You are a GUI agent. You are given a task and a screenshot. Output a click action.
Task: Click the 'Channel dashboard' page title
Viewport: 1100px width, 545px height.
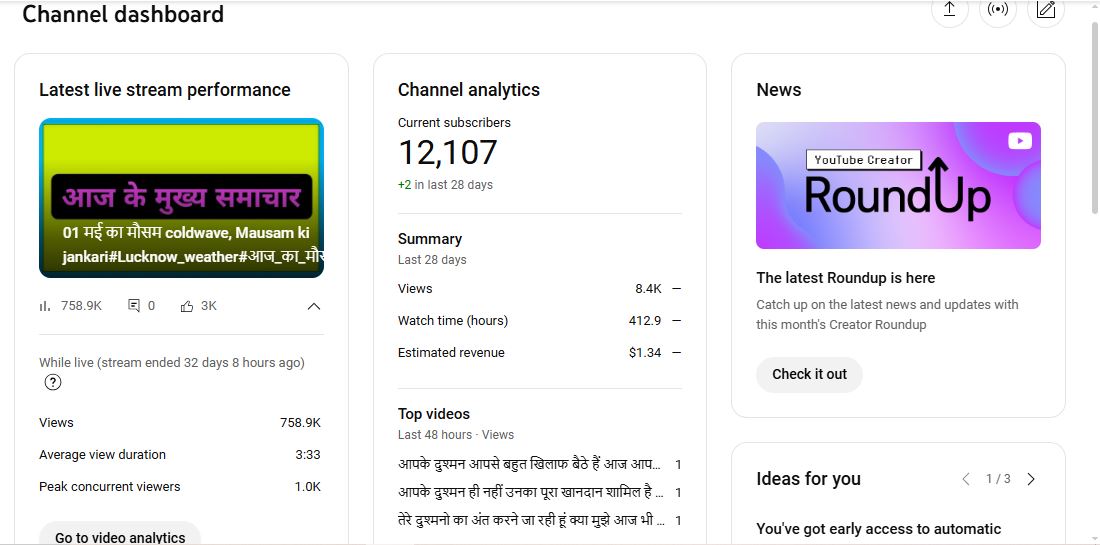tap(123, 14)
